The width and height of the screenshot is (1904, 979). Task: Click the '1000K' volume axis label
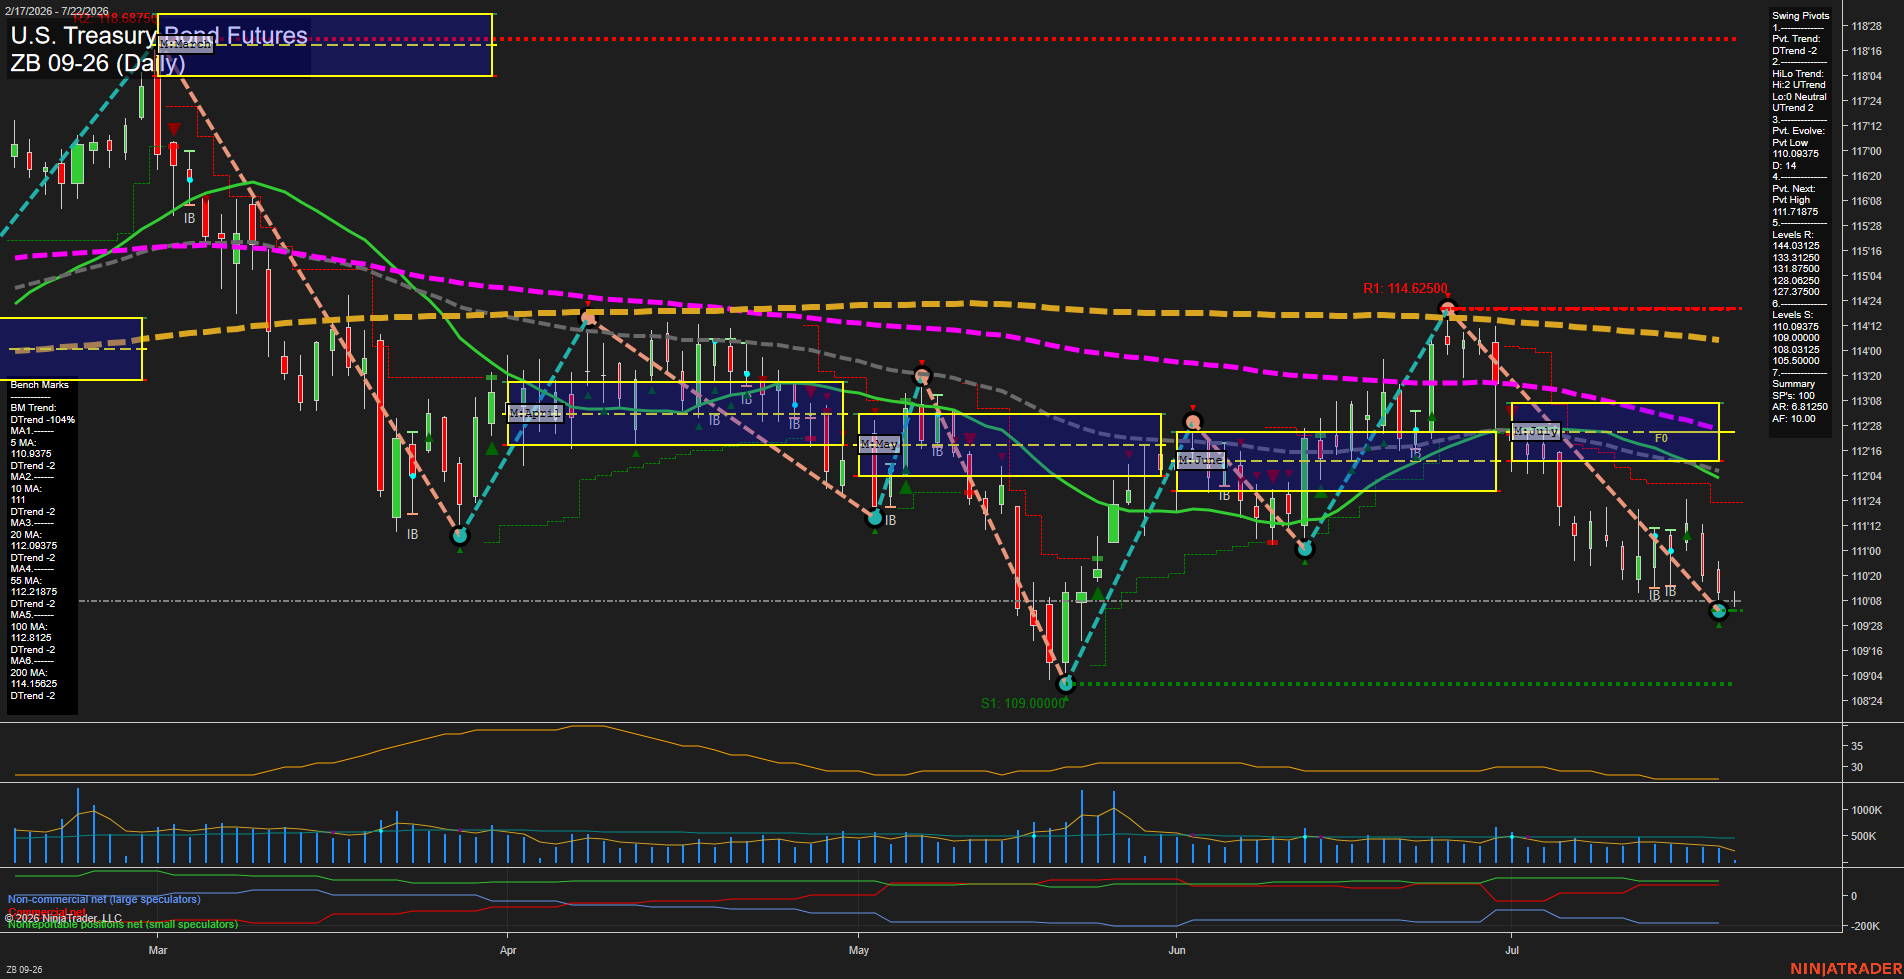[x=1867, y=810]
